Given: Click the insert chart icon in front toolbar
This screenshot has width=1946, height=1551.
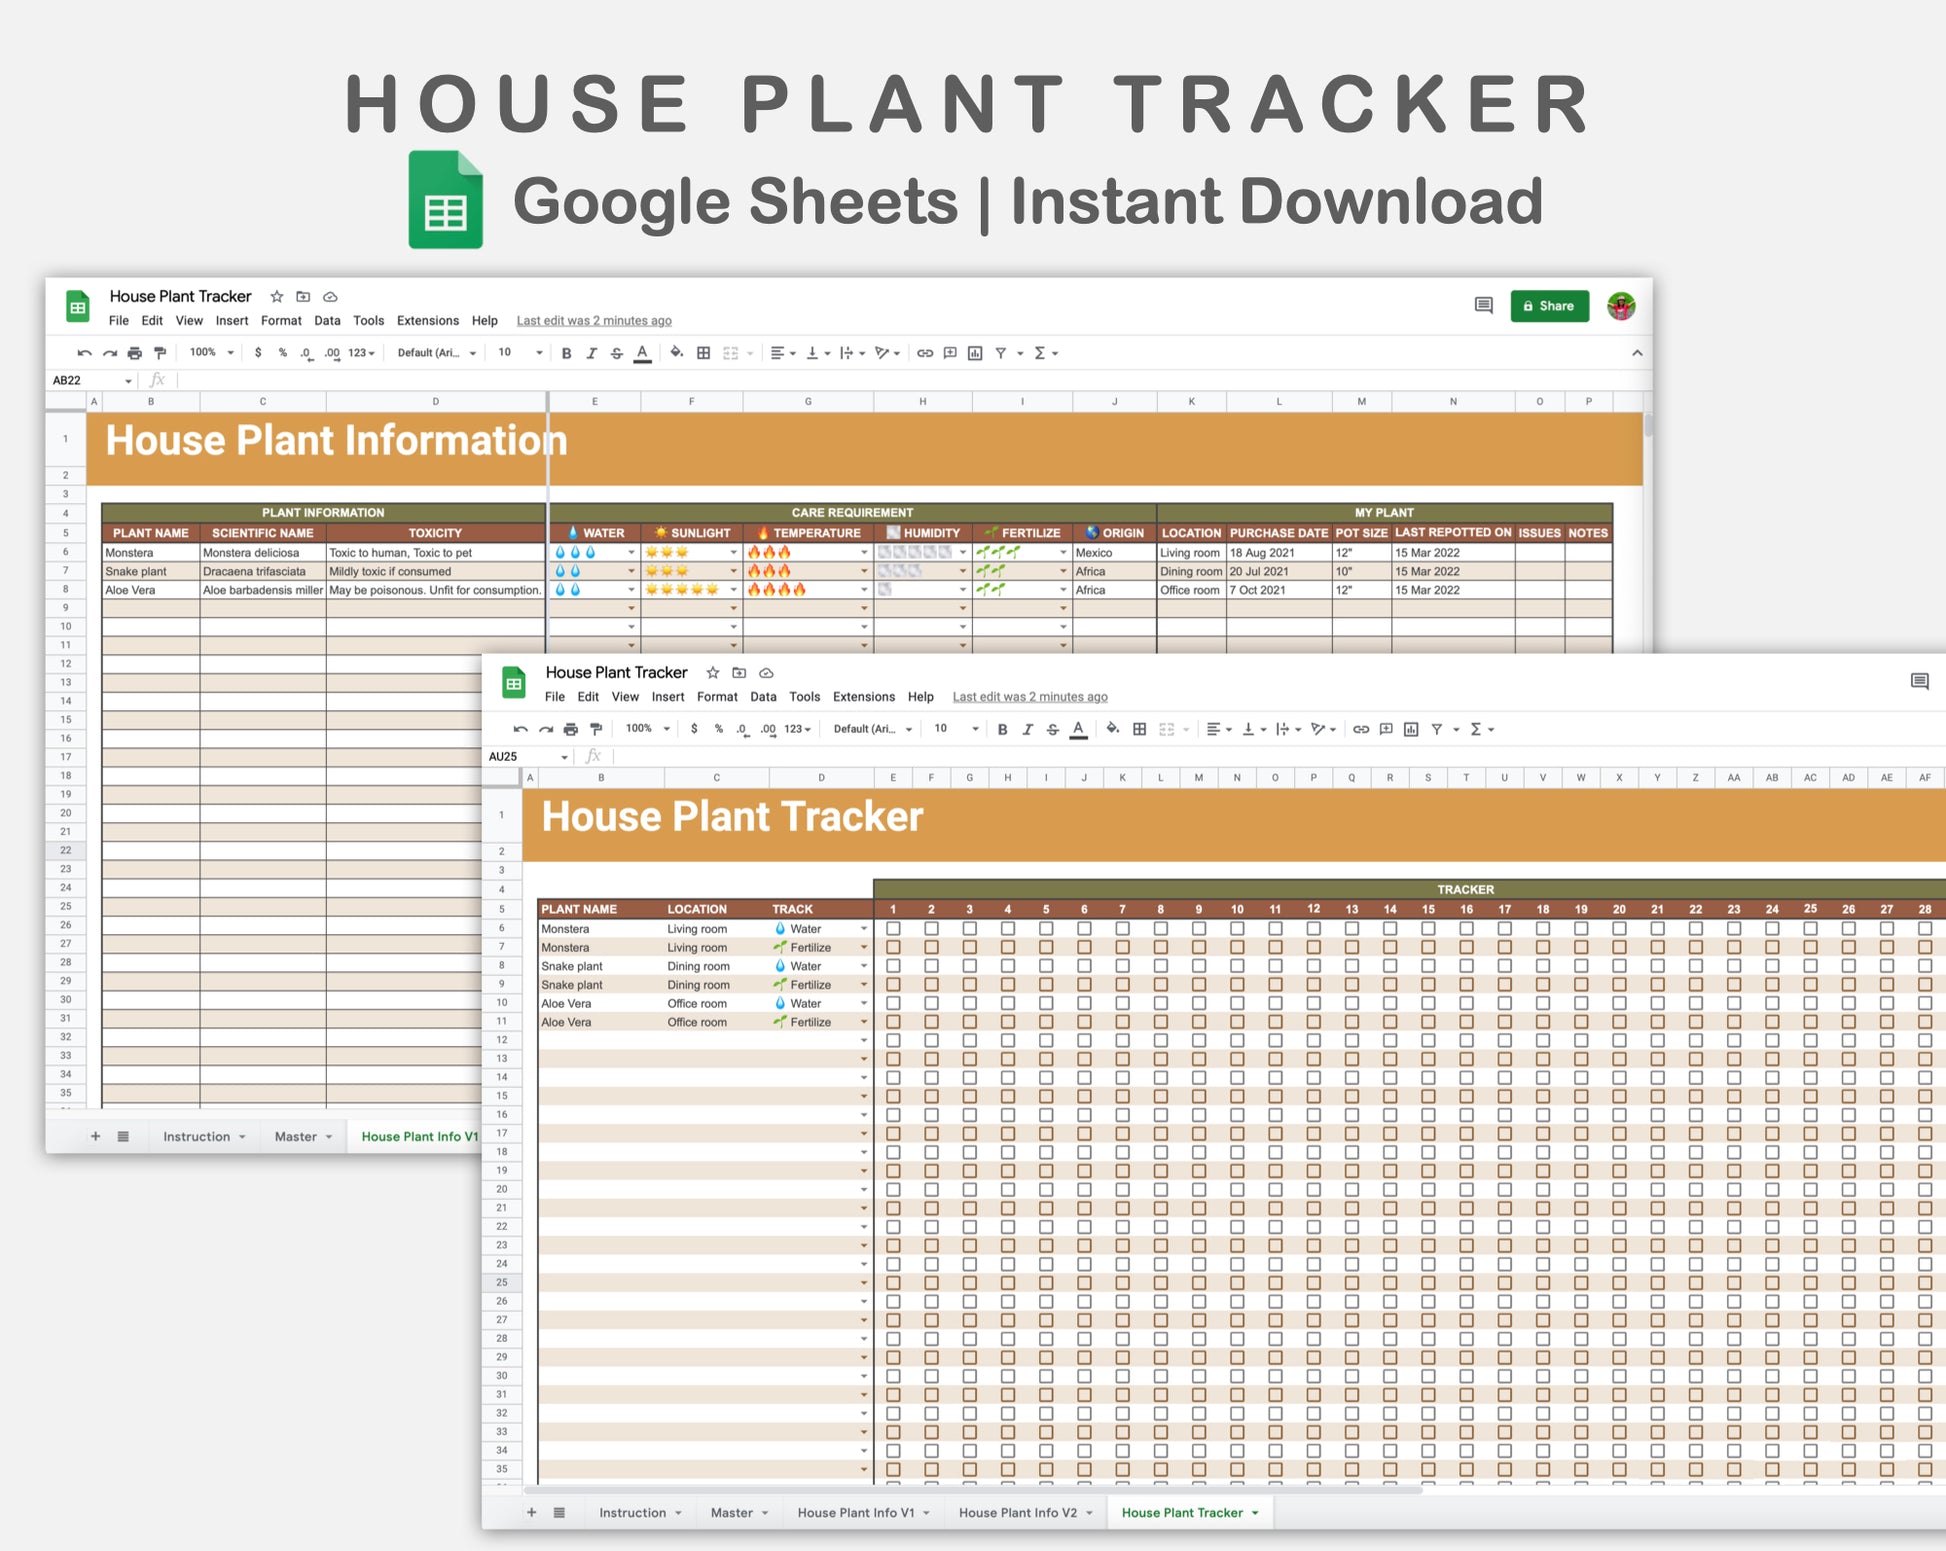Looking at the screenshot, I should point(1411,730).
